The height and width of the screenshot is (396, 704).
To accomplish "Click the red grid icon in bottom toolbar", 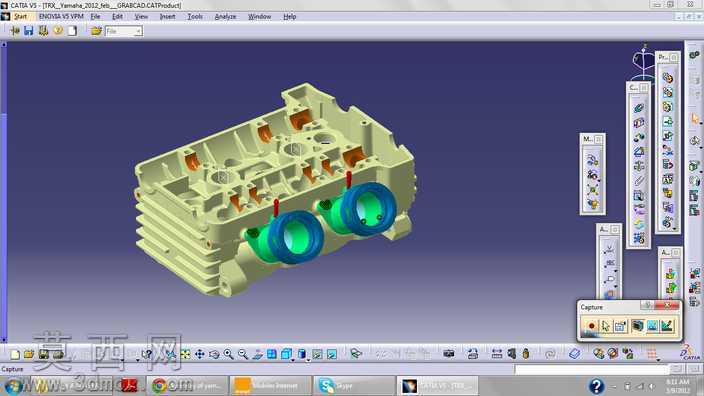I will coord(652,354).
